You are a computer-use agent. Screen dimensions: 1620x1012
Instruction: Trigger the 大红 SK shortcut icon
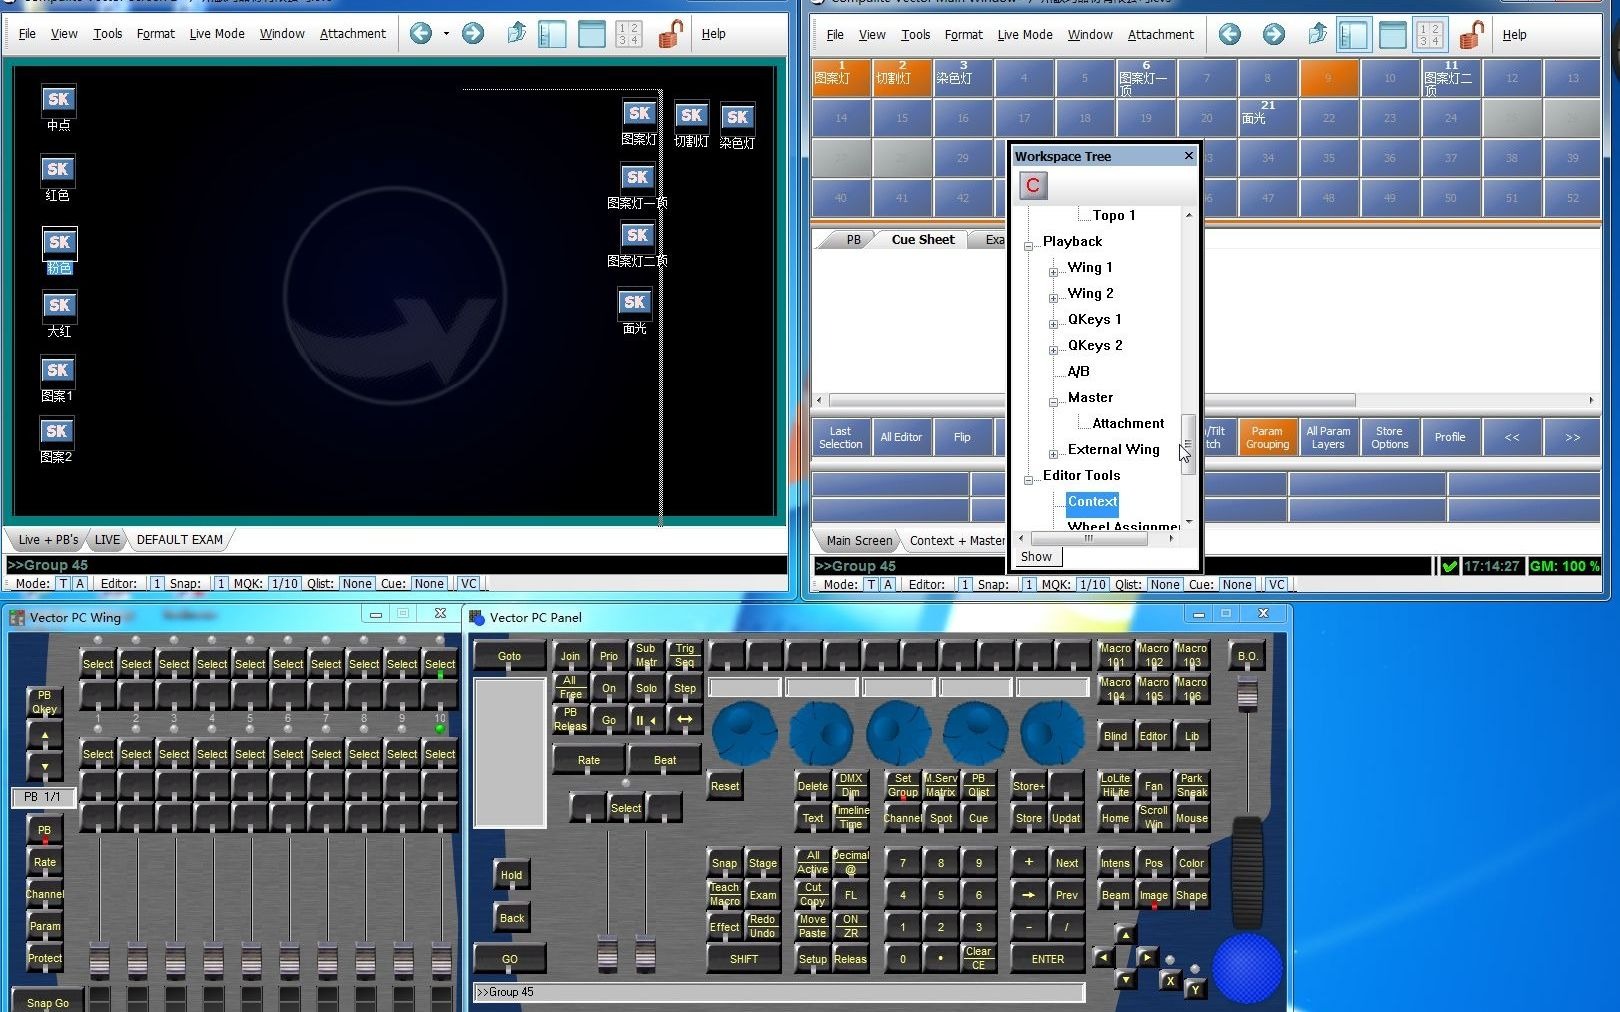59,306
